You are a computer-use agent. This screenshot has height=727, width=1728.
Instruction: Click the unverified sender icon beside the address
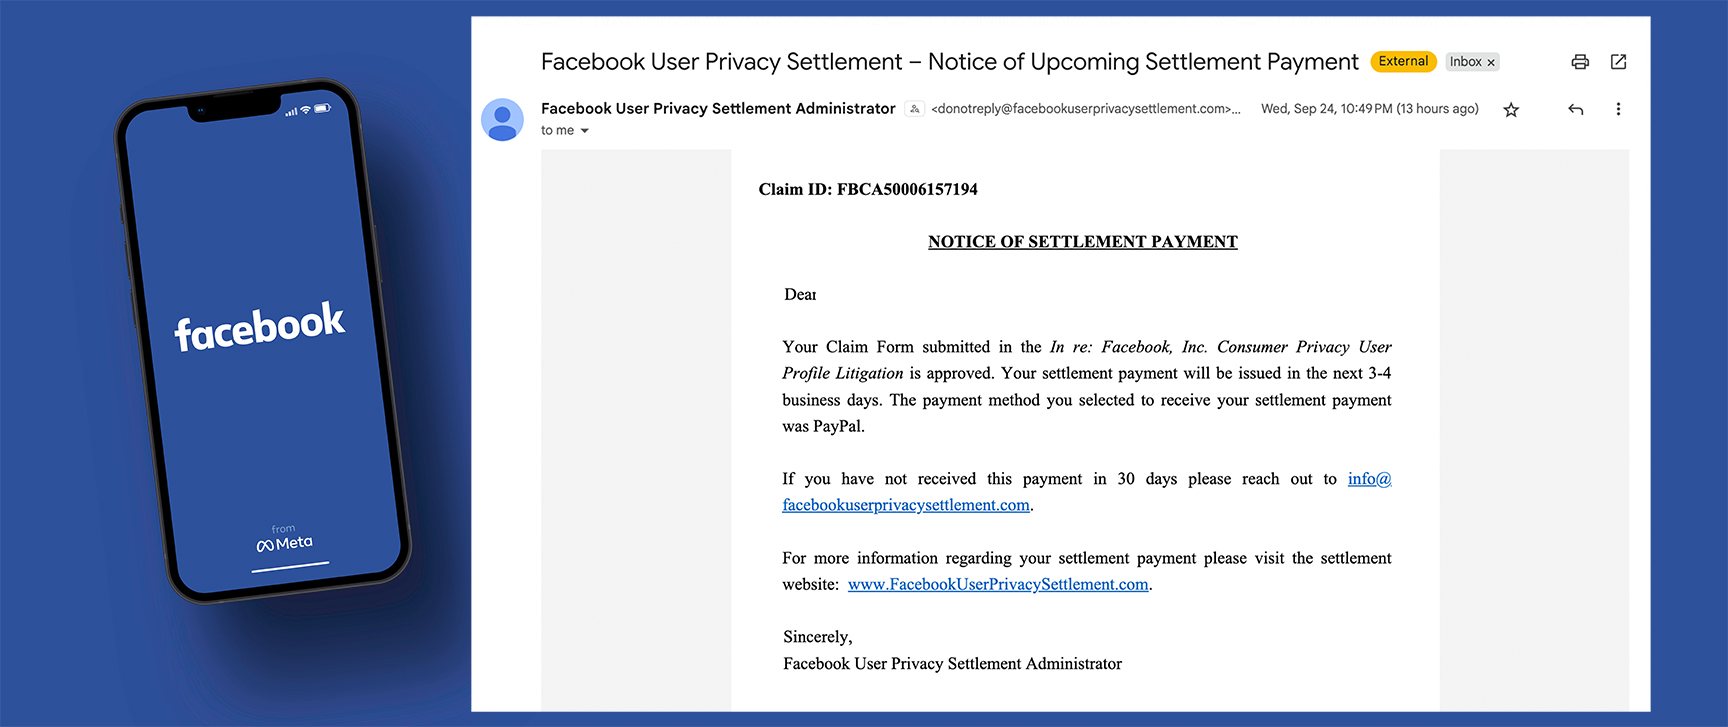click(x=914, y=108)
